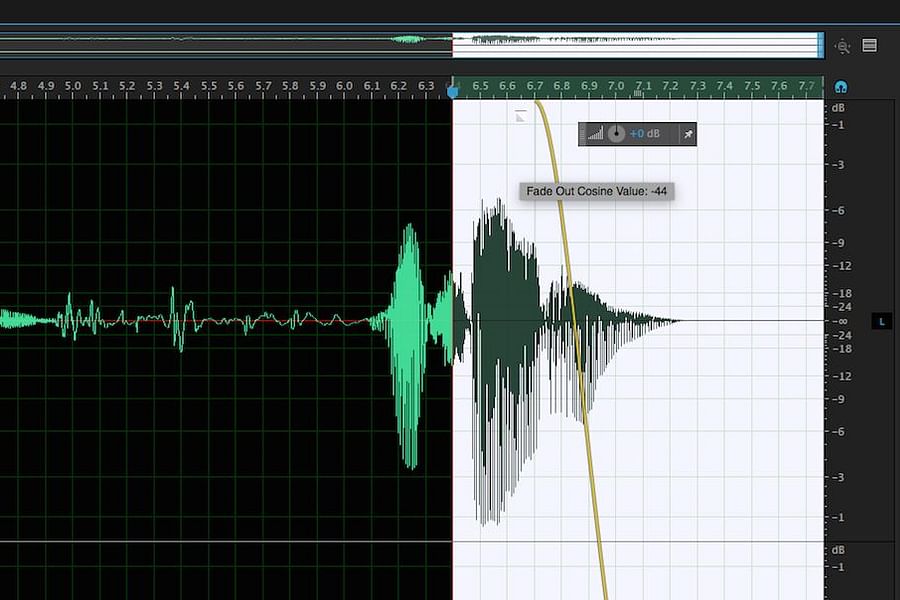Screen dimensions: 900x600
Task: Select the zoom navigator icon
Action: [x=843, y=45]
